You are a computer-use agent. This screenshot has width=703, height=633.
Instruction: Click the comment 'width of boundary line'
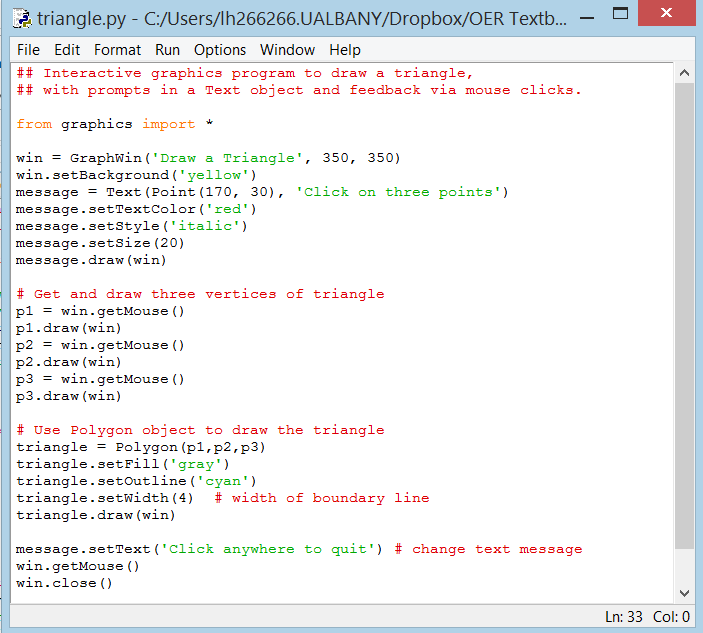(322, 498)
